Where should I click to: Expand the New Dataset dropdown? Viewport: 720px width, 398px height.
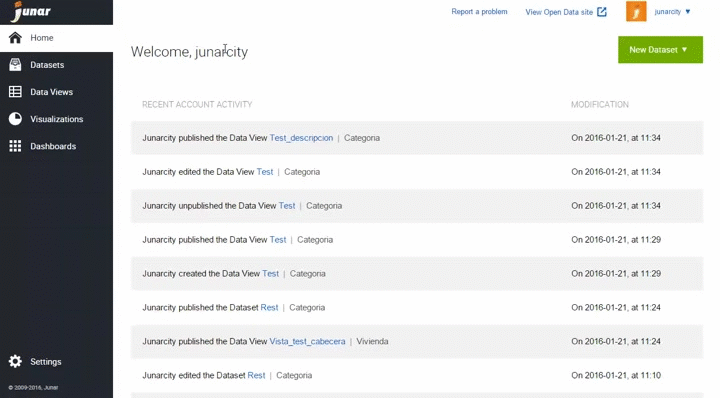660,50
